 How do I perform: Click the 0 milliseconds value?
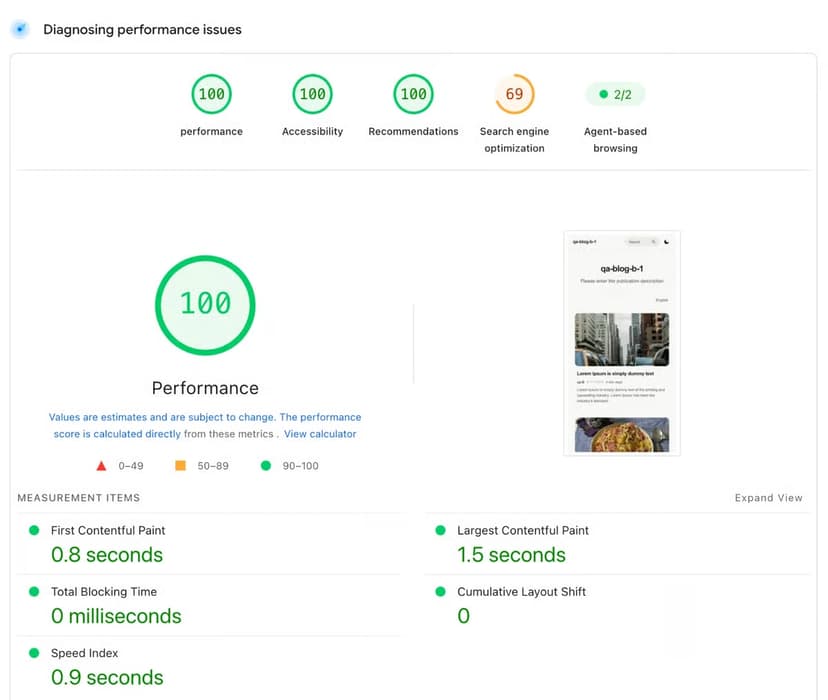[x=116, y=616]
